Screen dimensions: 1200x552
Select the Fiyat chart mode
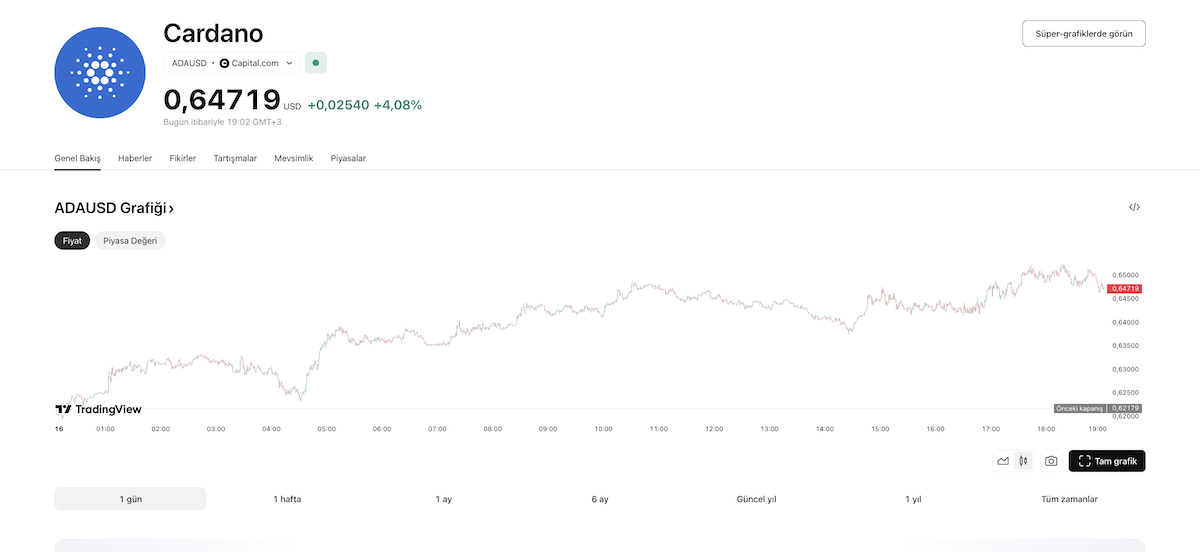[72, 241]
